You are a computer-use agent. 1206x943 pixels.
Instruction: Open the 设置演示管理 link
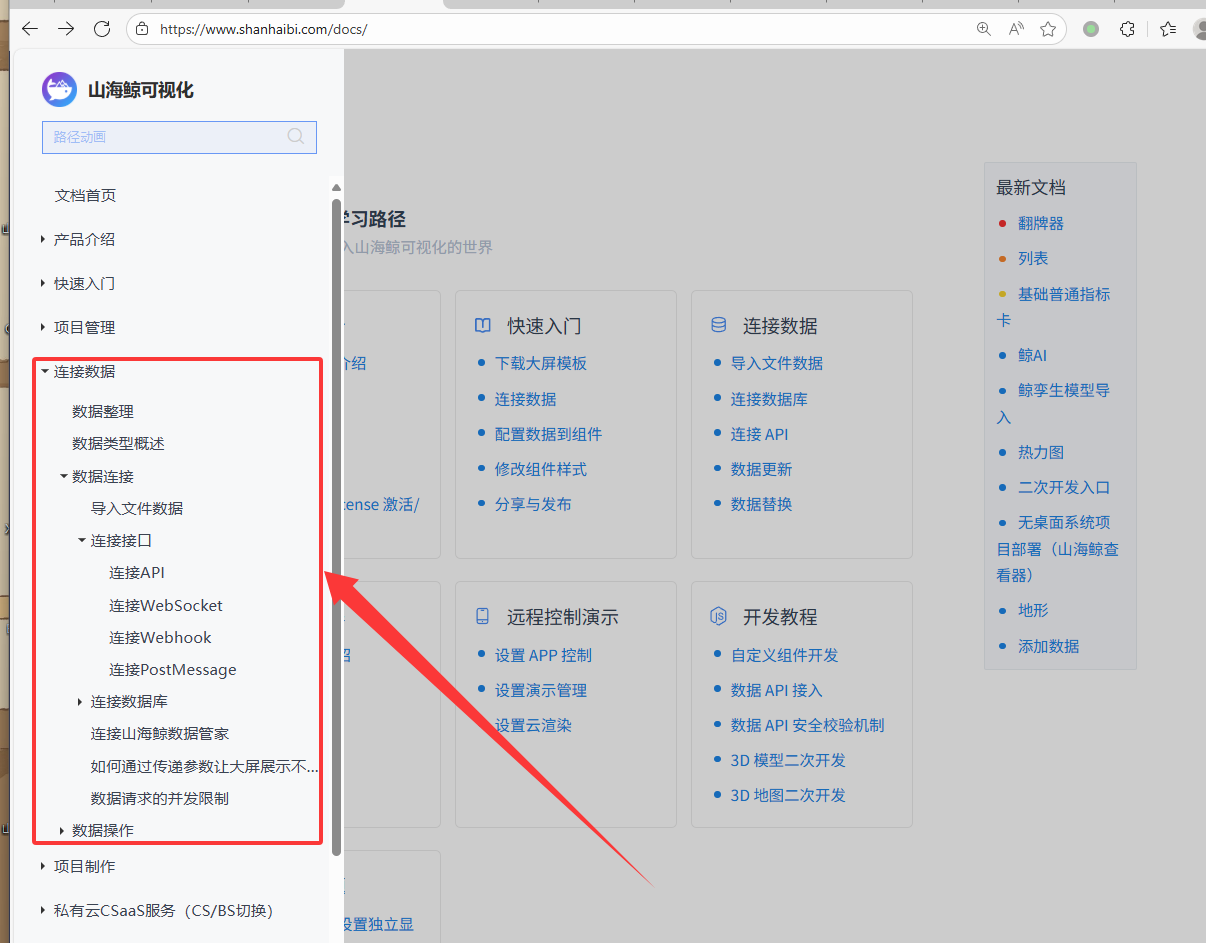click(x=541, y=690)
